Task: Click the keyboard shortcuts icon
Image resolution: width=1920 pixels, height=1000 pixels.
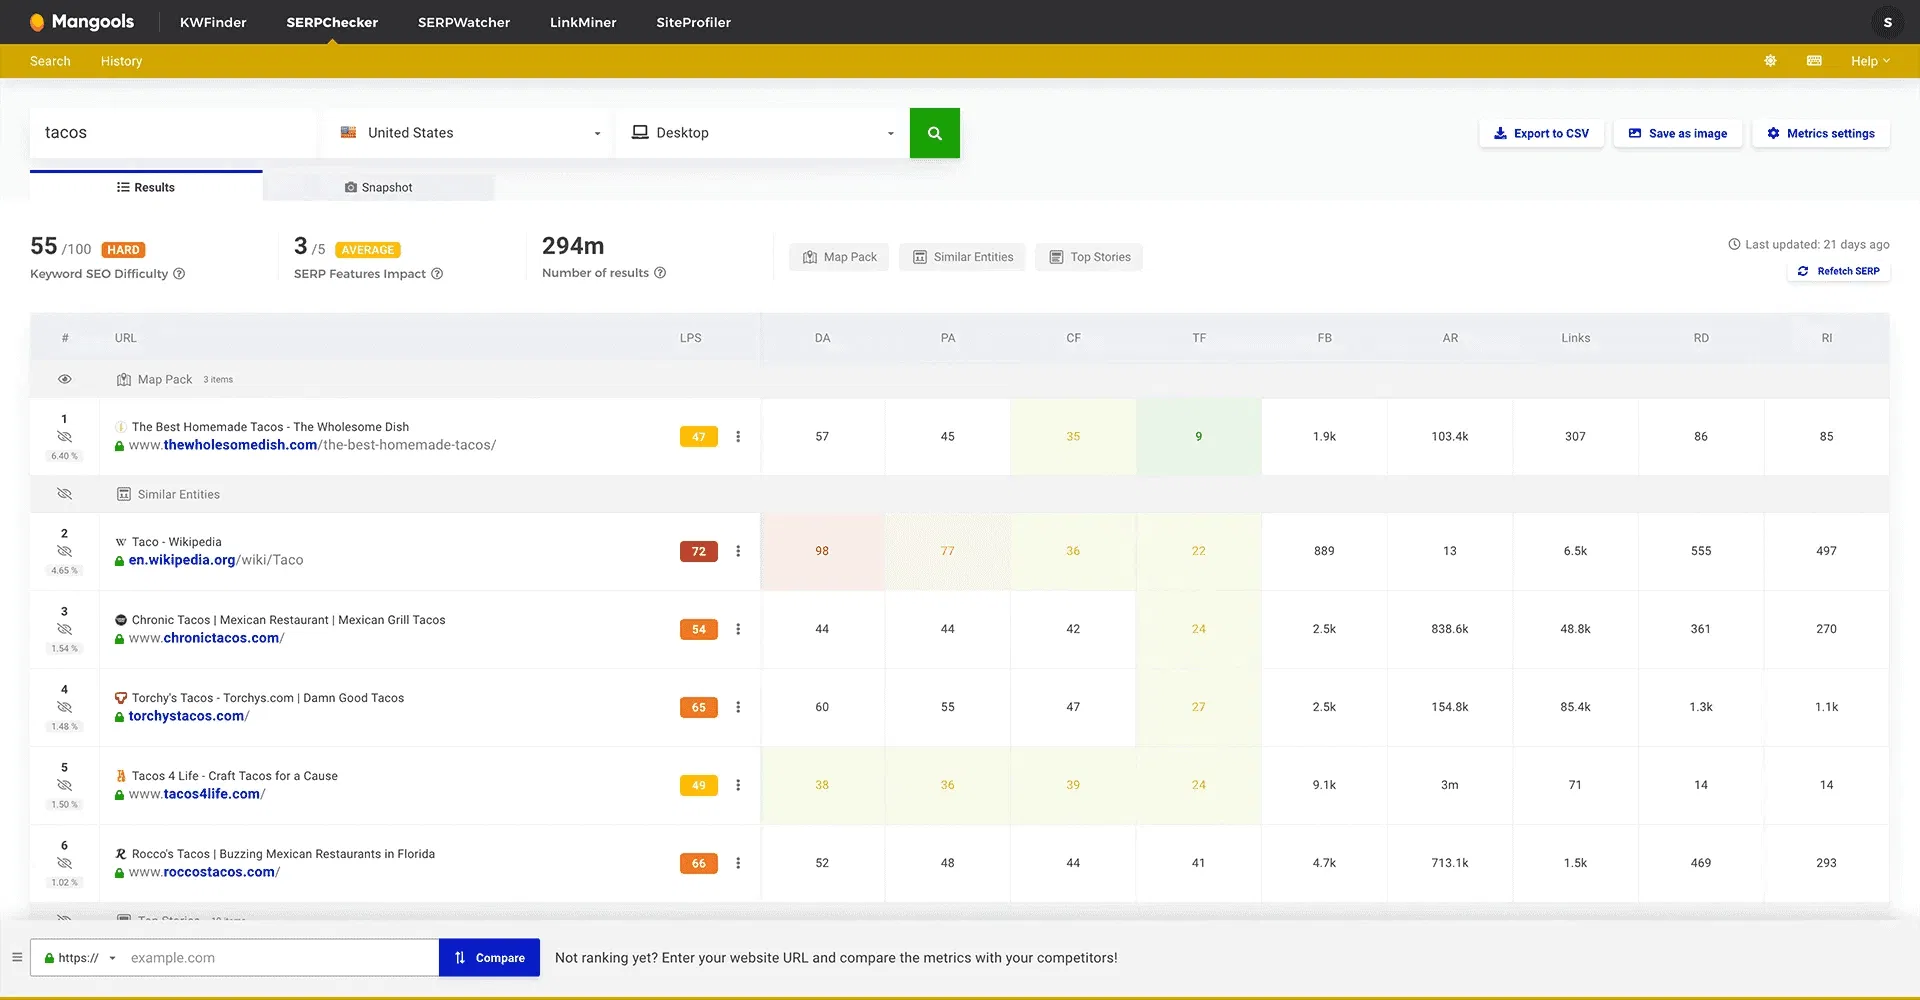Action: [1814, 61]
